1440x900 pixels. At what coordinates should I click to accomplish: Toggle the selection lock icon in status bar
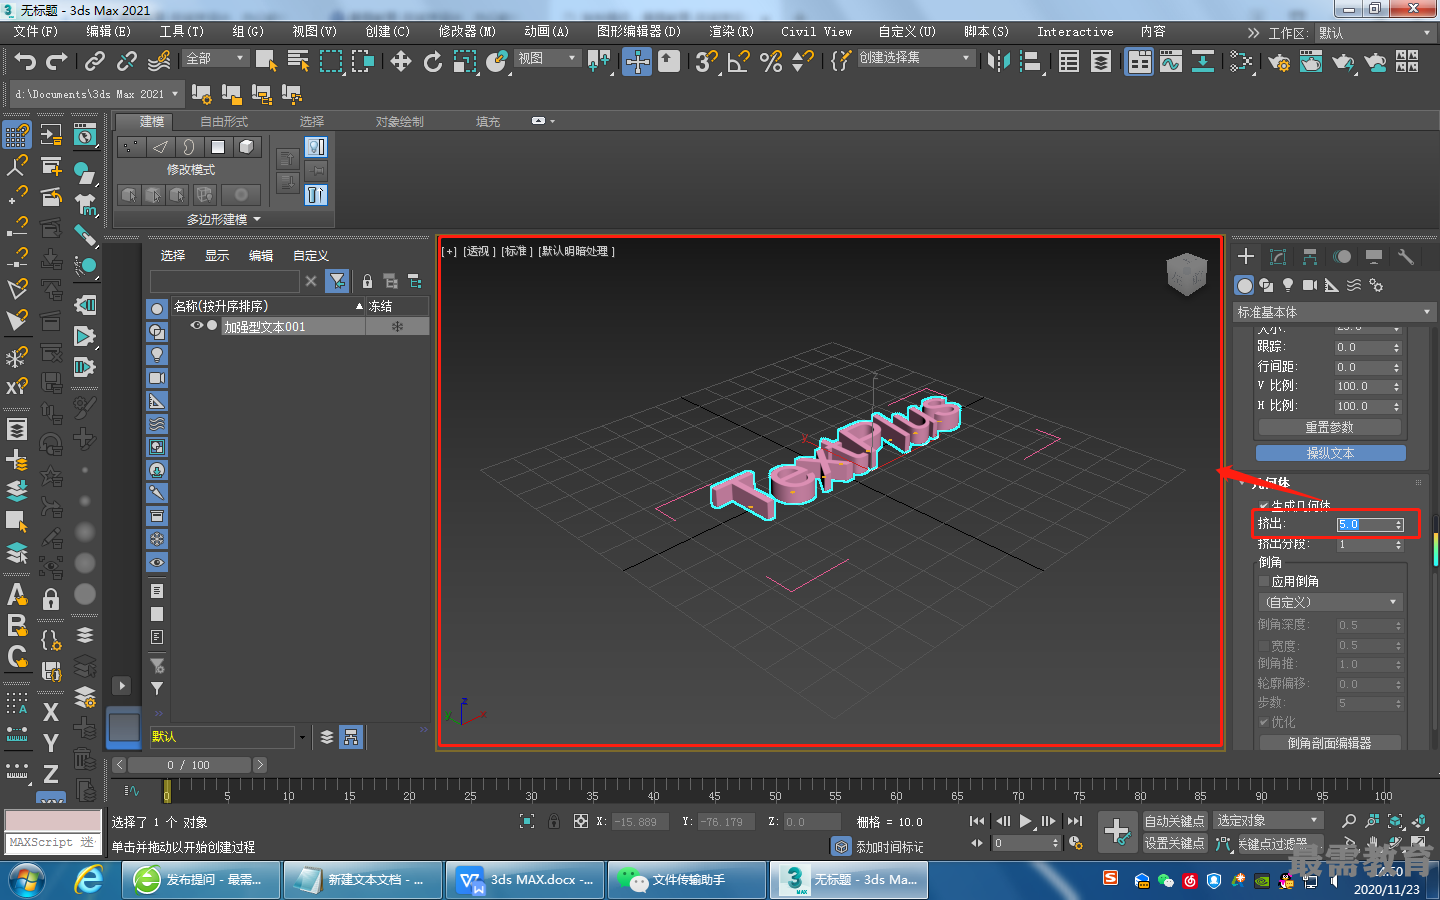point(554,821)
